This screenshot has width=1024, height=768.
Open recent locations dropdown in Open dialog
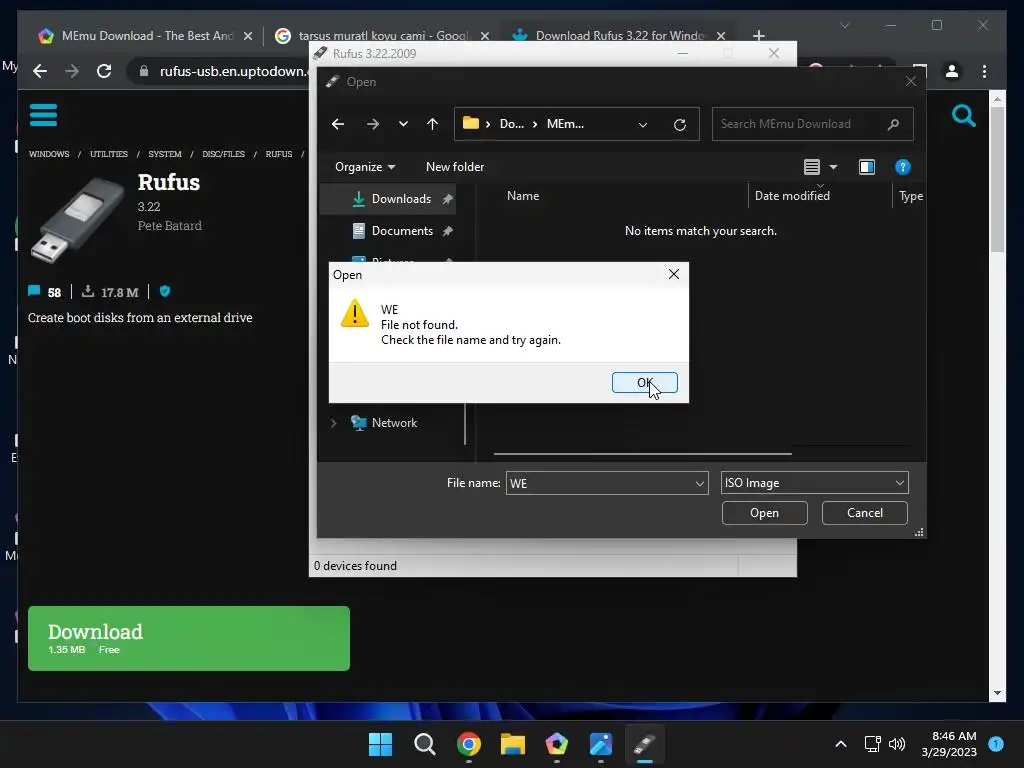[x=403, y=124]
